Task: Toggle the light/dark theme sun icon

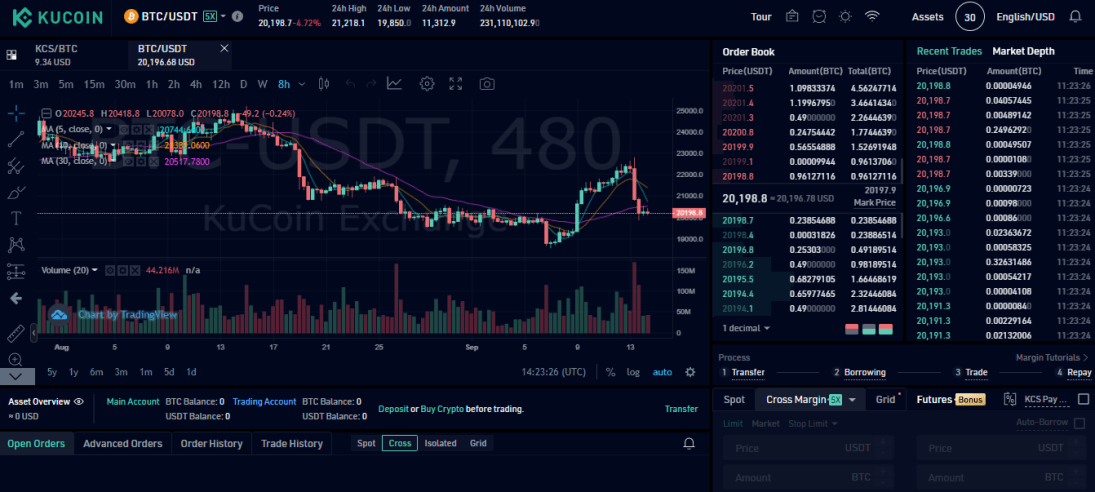Action: point(846,17)
